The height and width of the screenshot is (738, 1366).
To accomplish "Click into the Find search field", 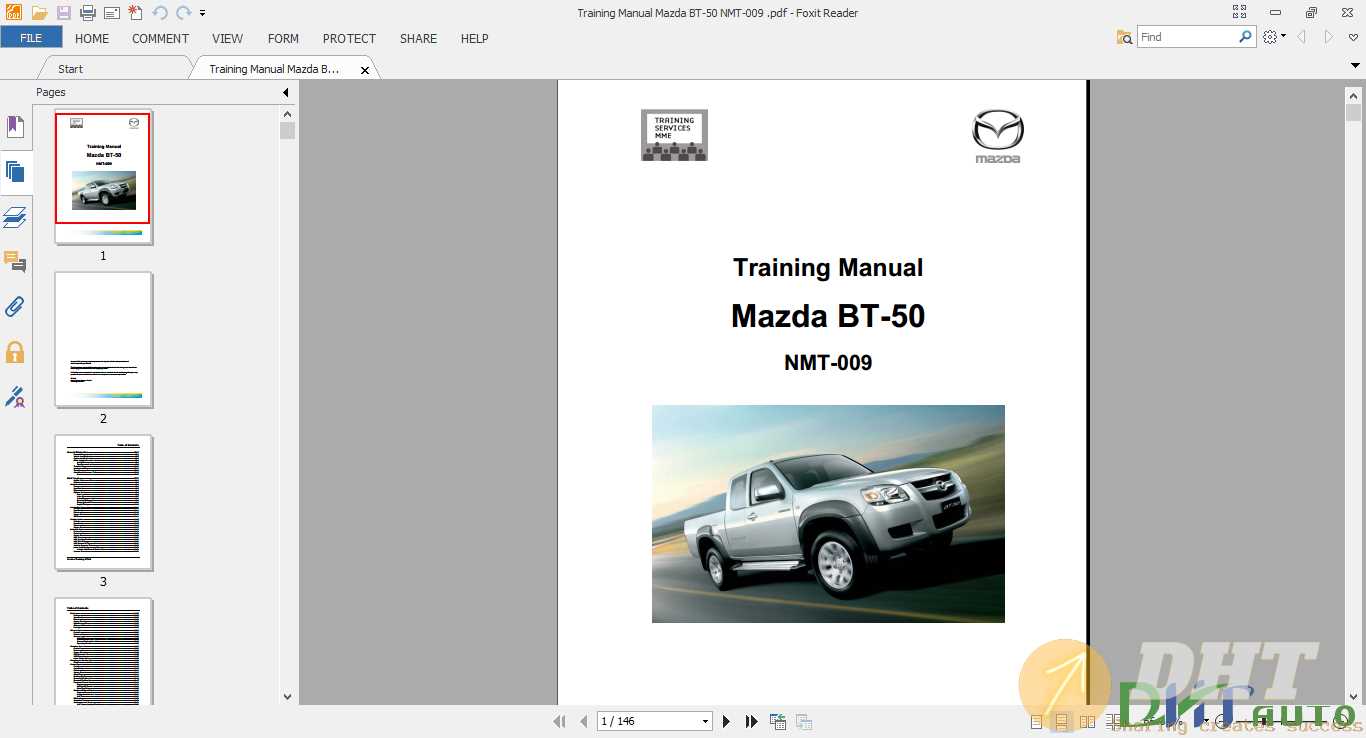I will [x=1187, y=37].
